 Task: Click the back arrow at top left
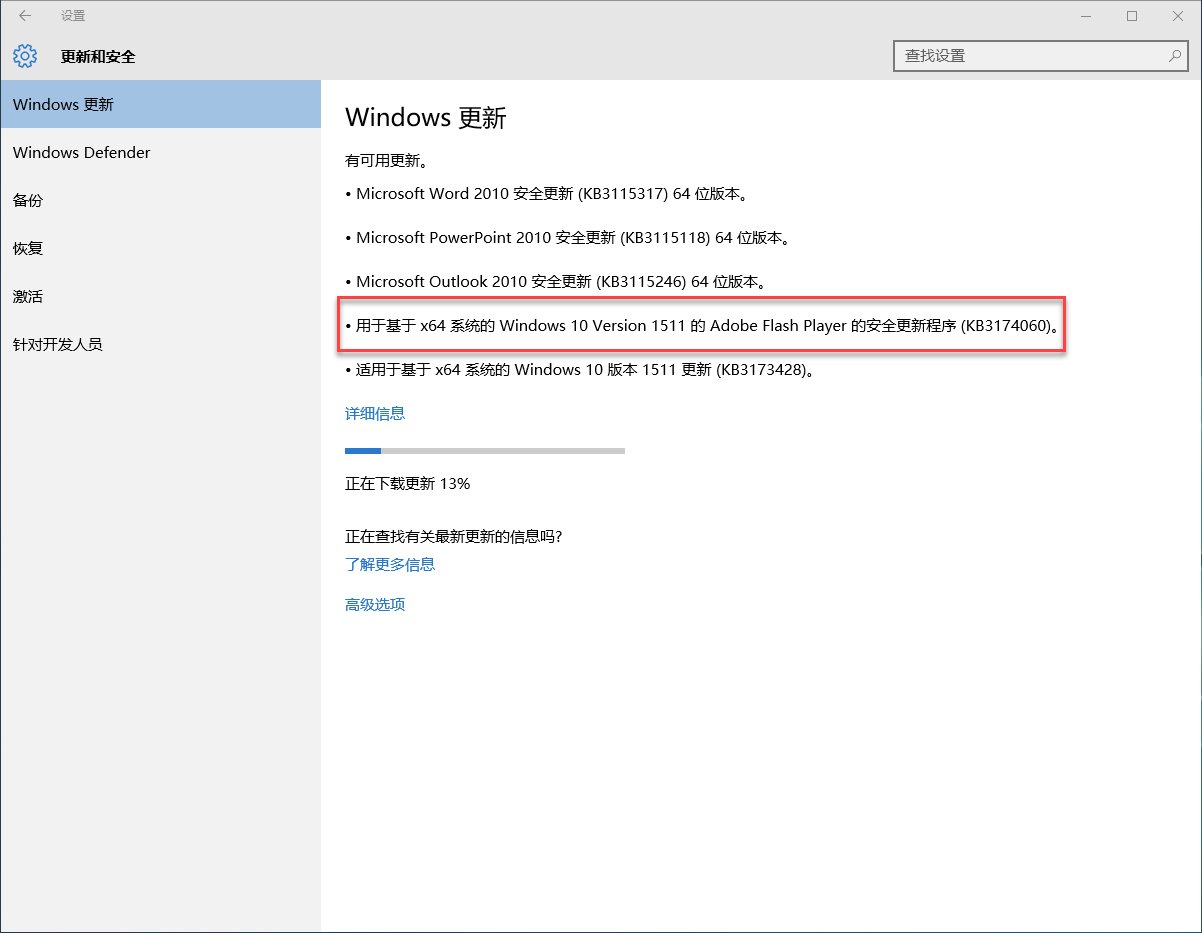22,16
